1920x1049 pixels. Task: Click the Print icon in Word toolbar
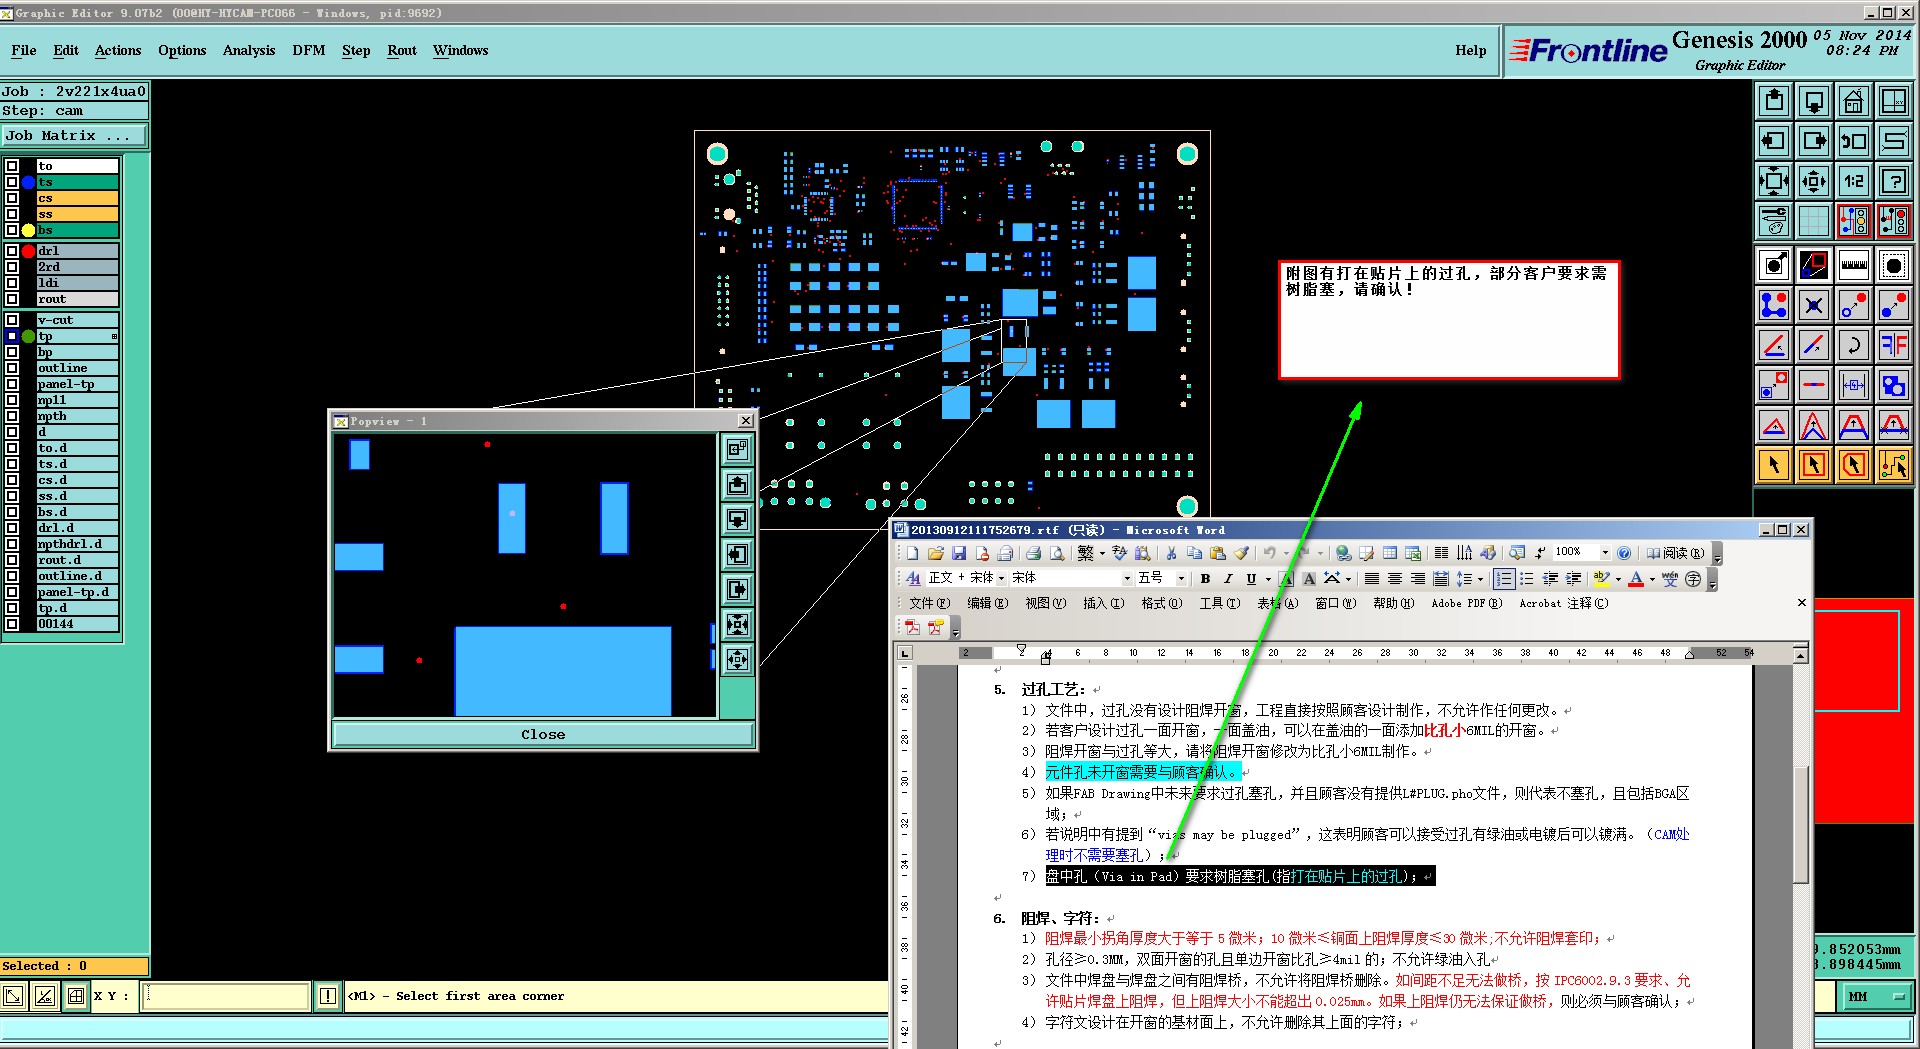click(1033, 553)
